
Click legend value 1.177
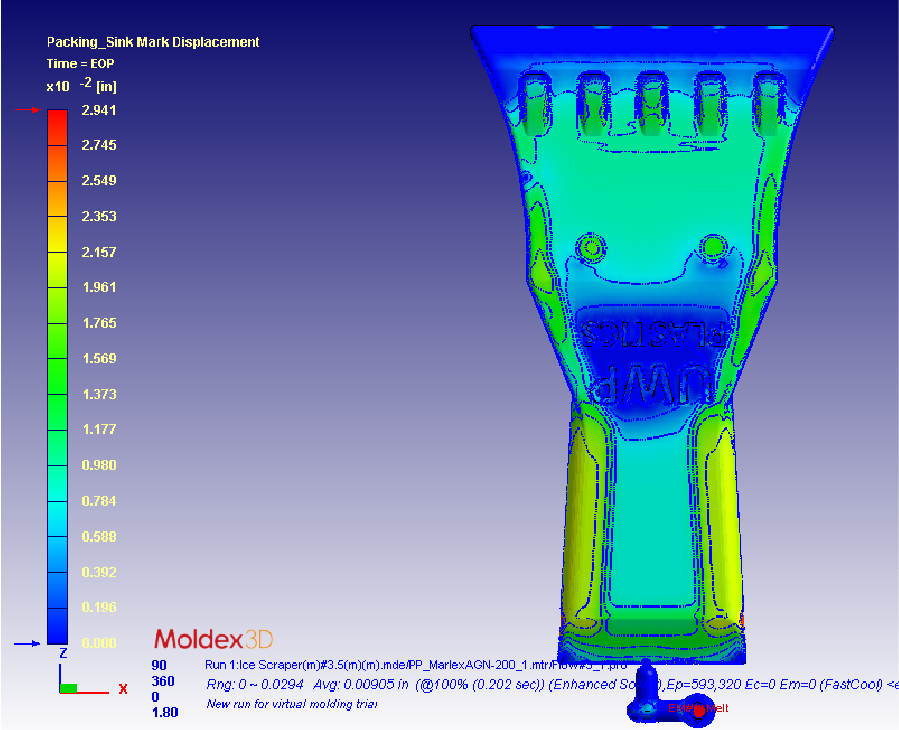coord(99,429)
